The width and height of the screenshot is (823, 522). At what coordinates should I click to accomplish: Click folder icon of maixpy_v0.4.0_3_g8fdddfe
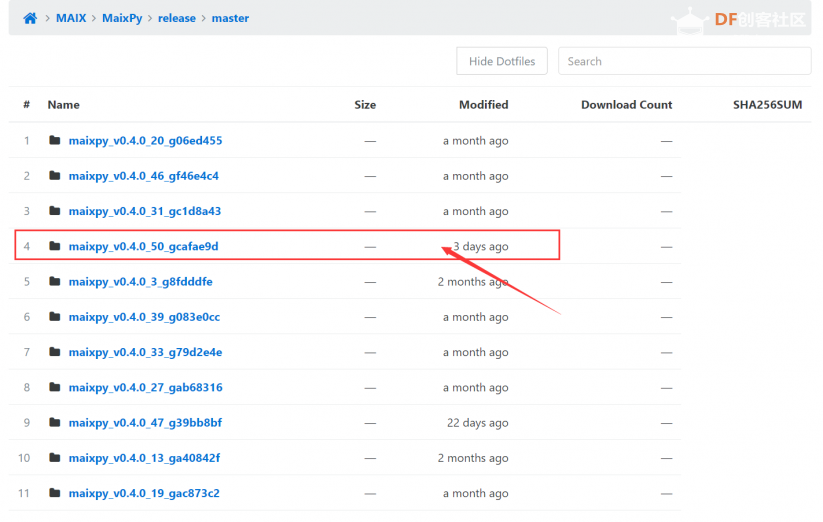tap(55, 281)
